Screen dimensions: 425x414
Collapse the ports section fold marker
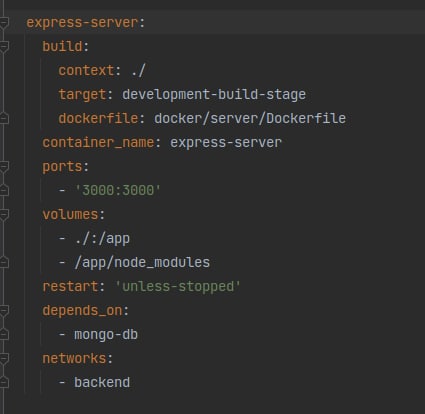point(4,166)
